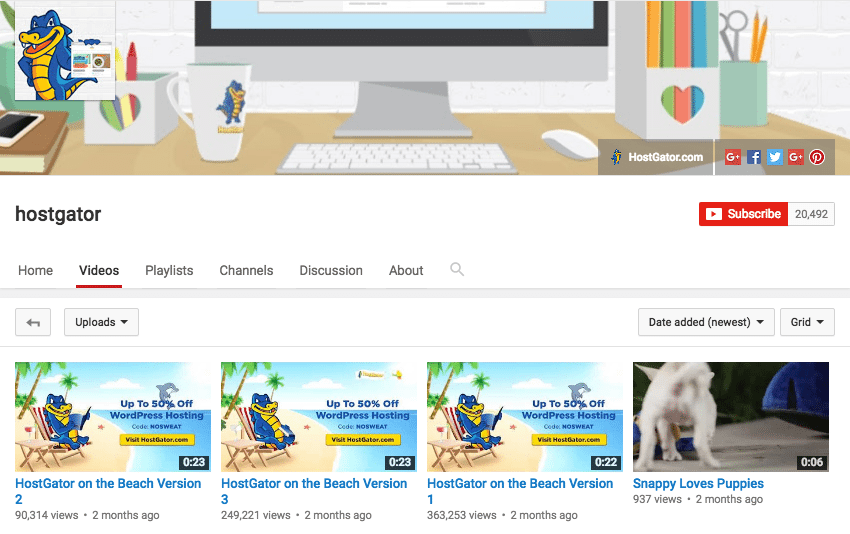The image size is (850, 534).
Task: Click the 363,253 views text
Action: 461,515
